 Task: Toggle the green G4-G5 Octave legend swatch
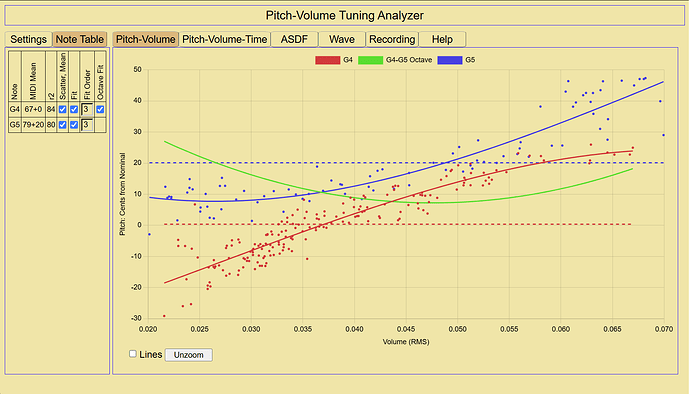tap(371, 60)
